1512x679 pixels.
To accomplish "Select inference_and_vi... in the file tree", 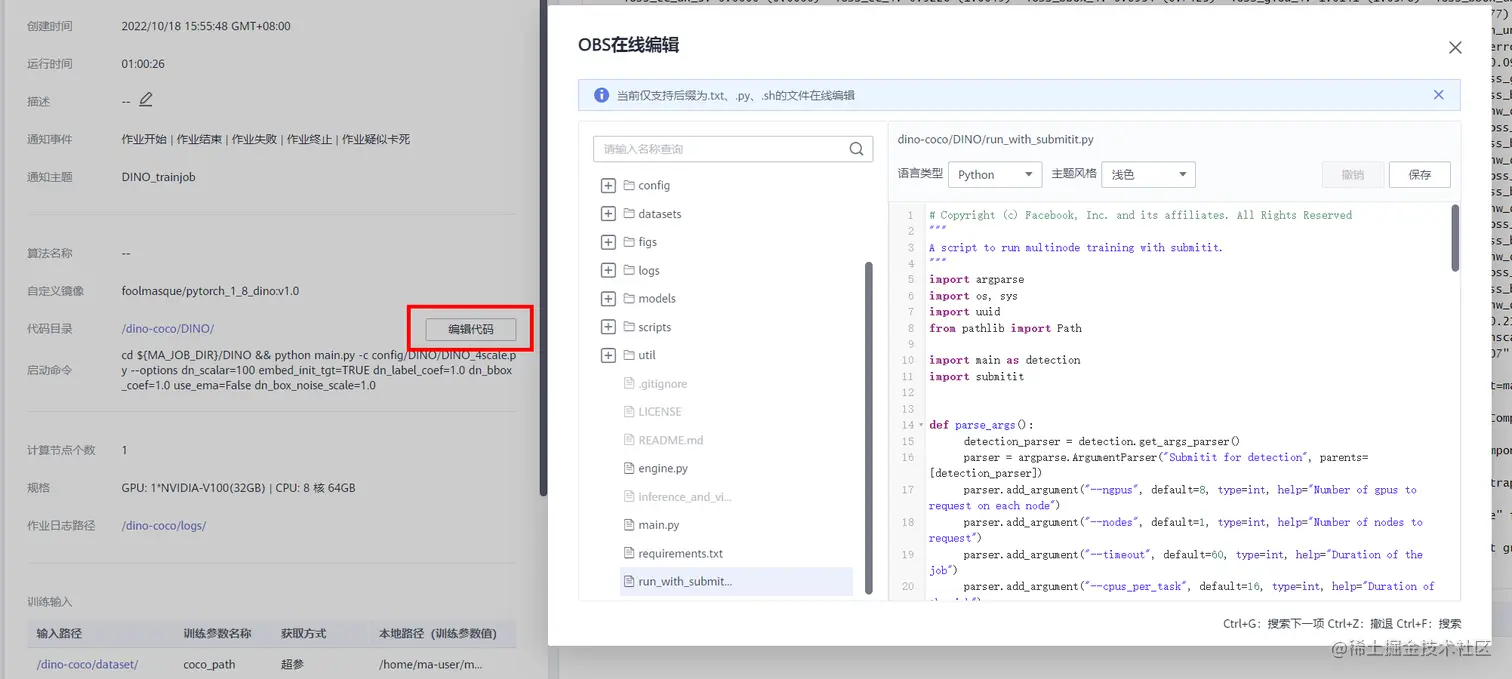I will point(685,497).
